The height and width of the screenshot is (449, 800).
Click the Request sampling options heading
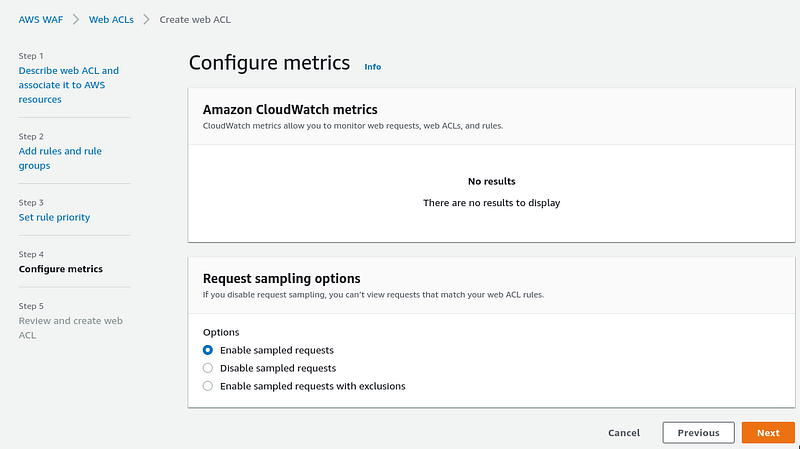(282, 278)
